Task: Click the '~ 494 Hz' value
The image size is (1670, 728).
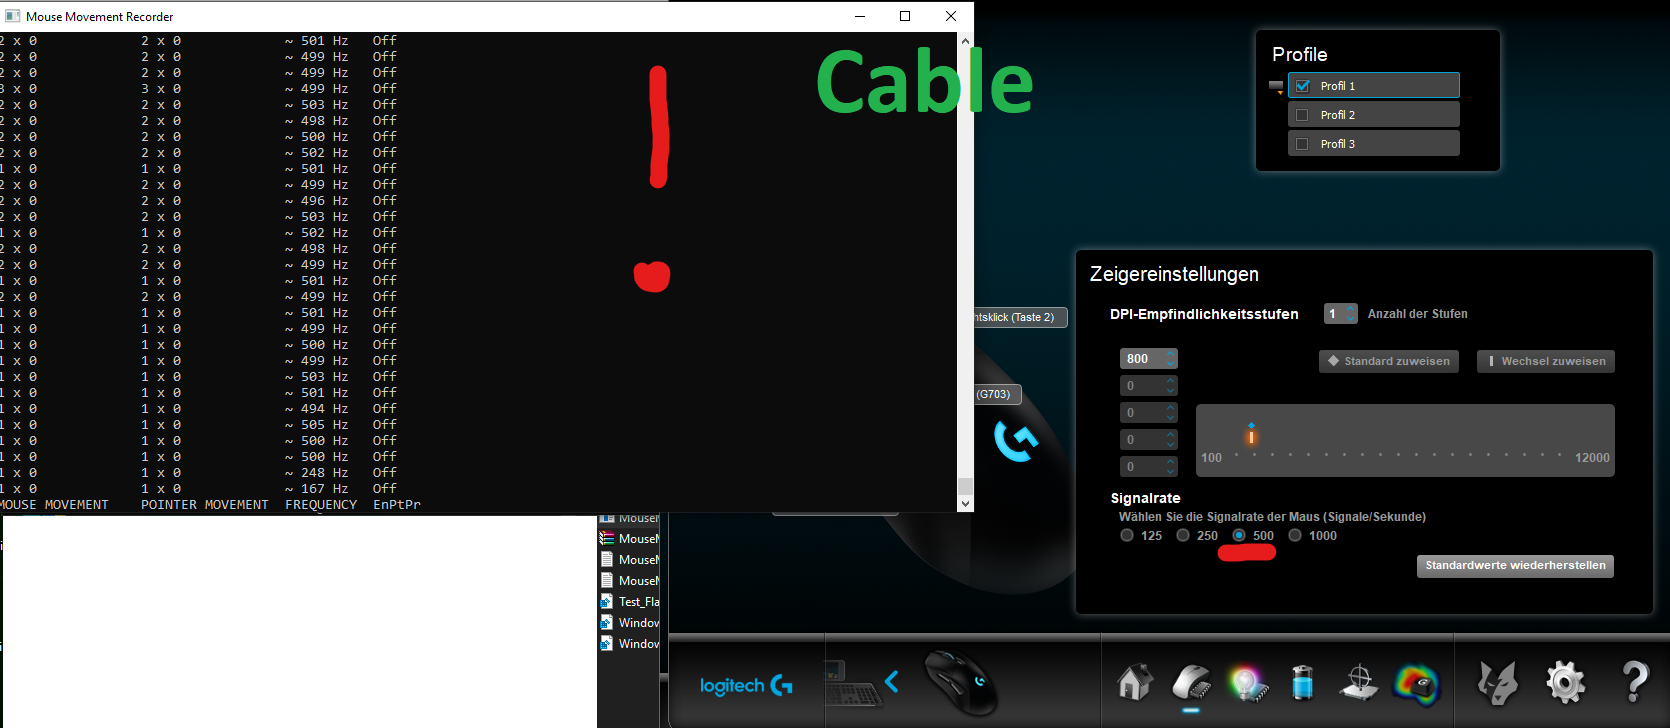Action: click(317, 409)
